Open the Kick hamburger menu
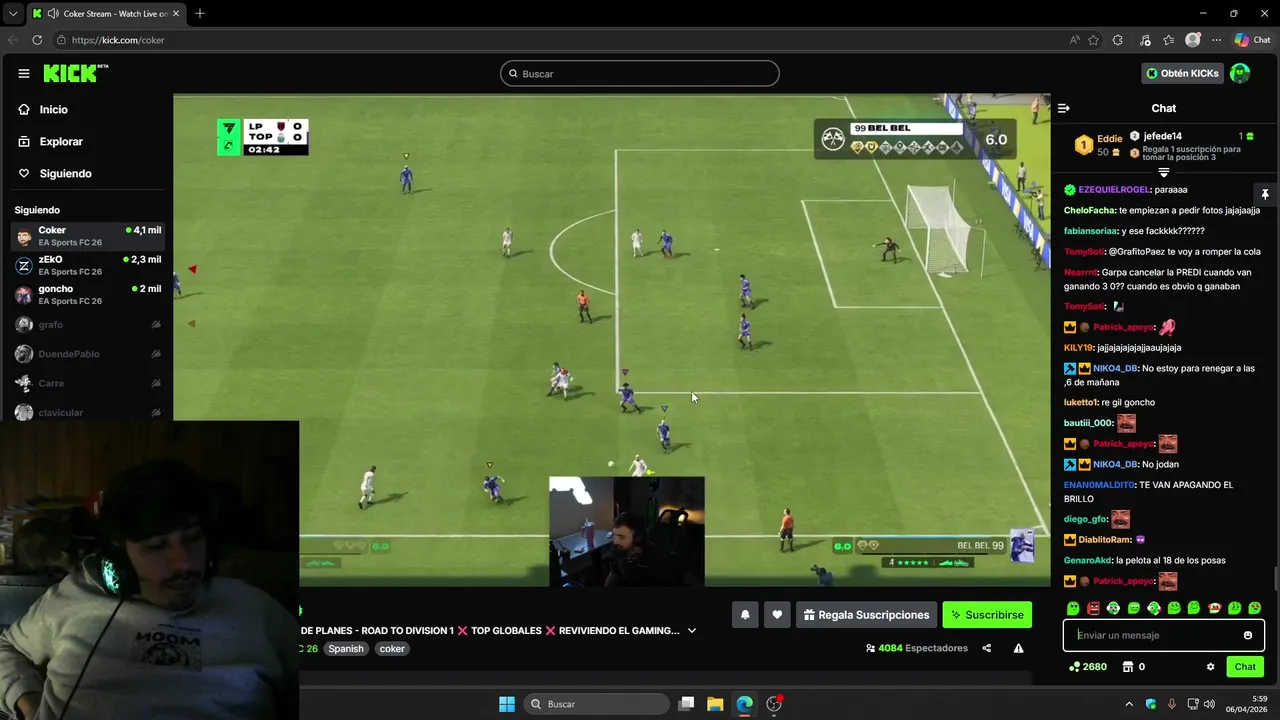 (x=24, y=73)
